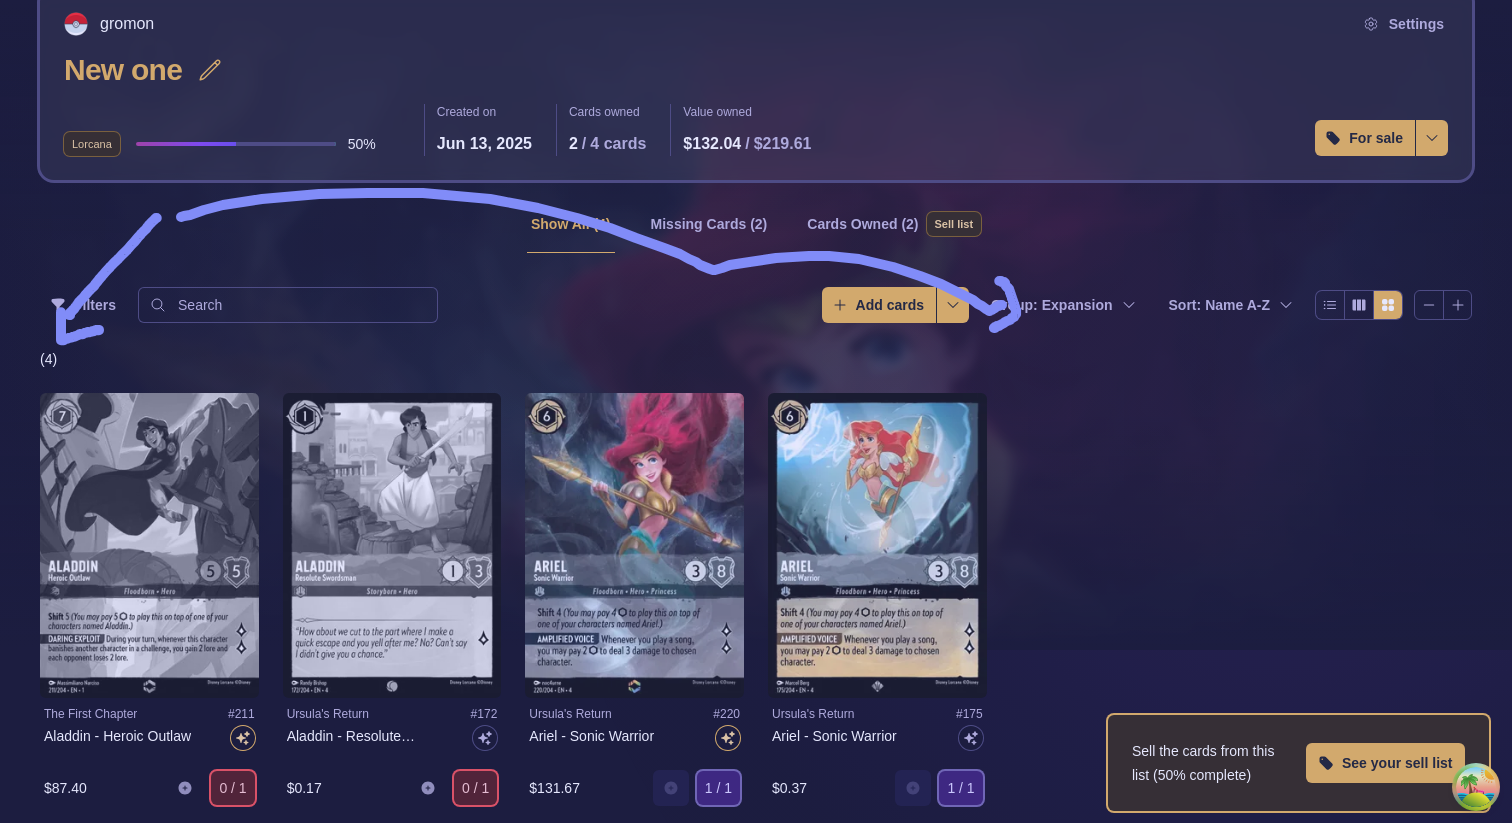Open the Sort: Name A-Z dropdown
1512x823 pixels.
tap(1230, 305)
